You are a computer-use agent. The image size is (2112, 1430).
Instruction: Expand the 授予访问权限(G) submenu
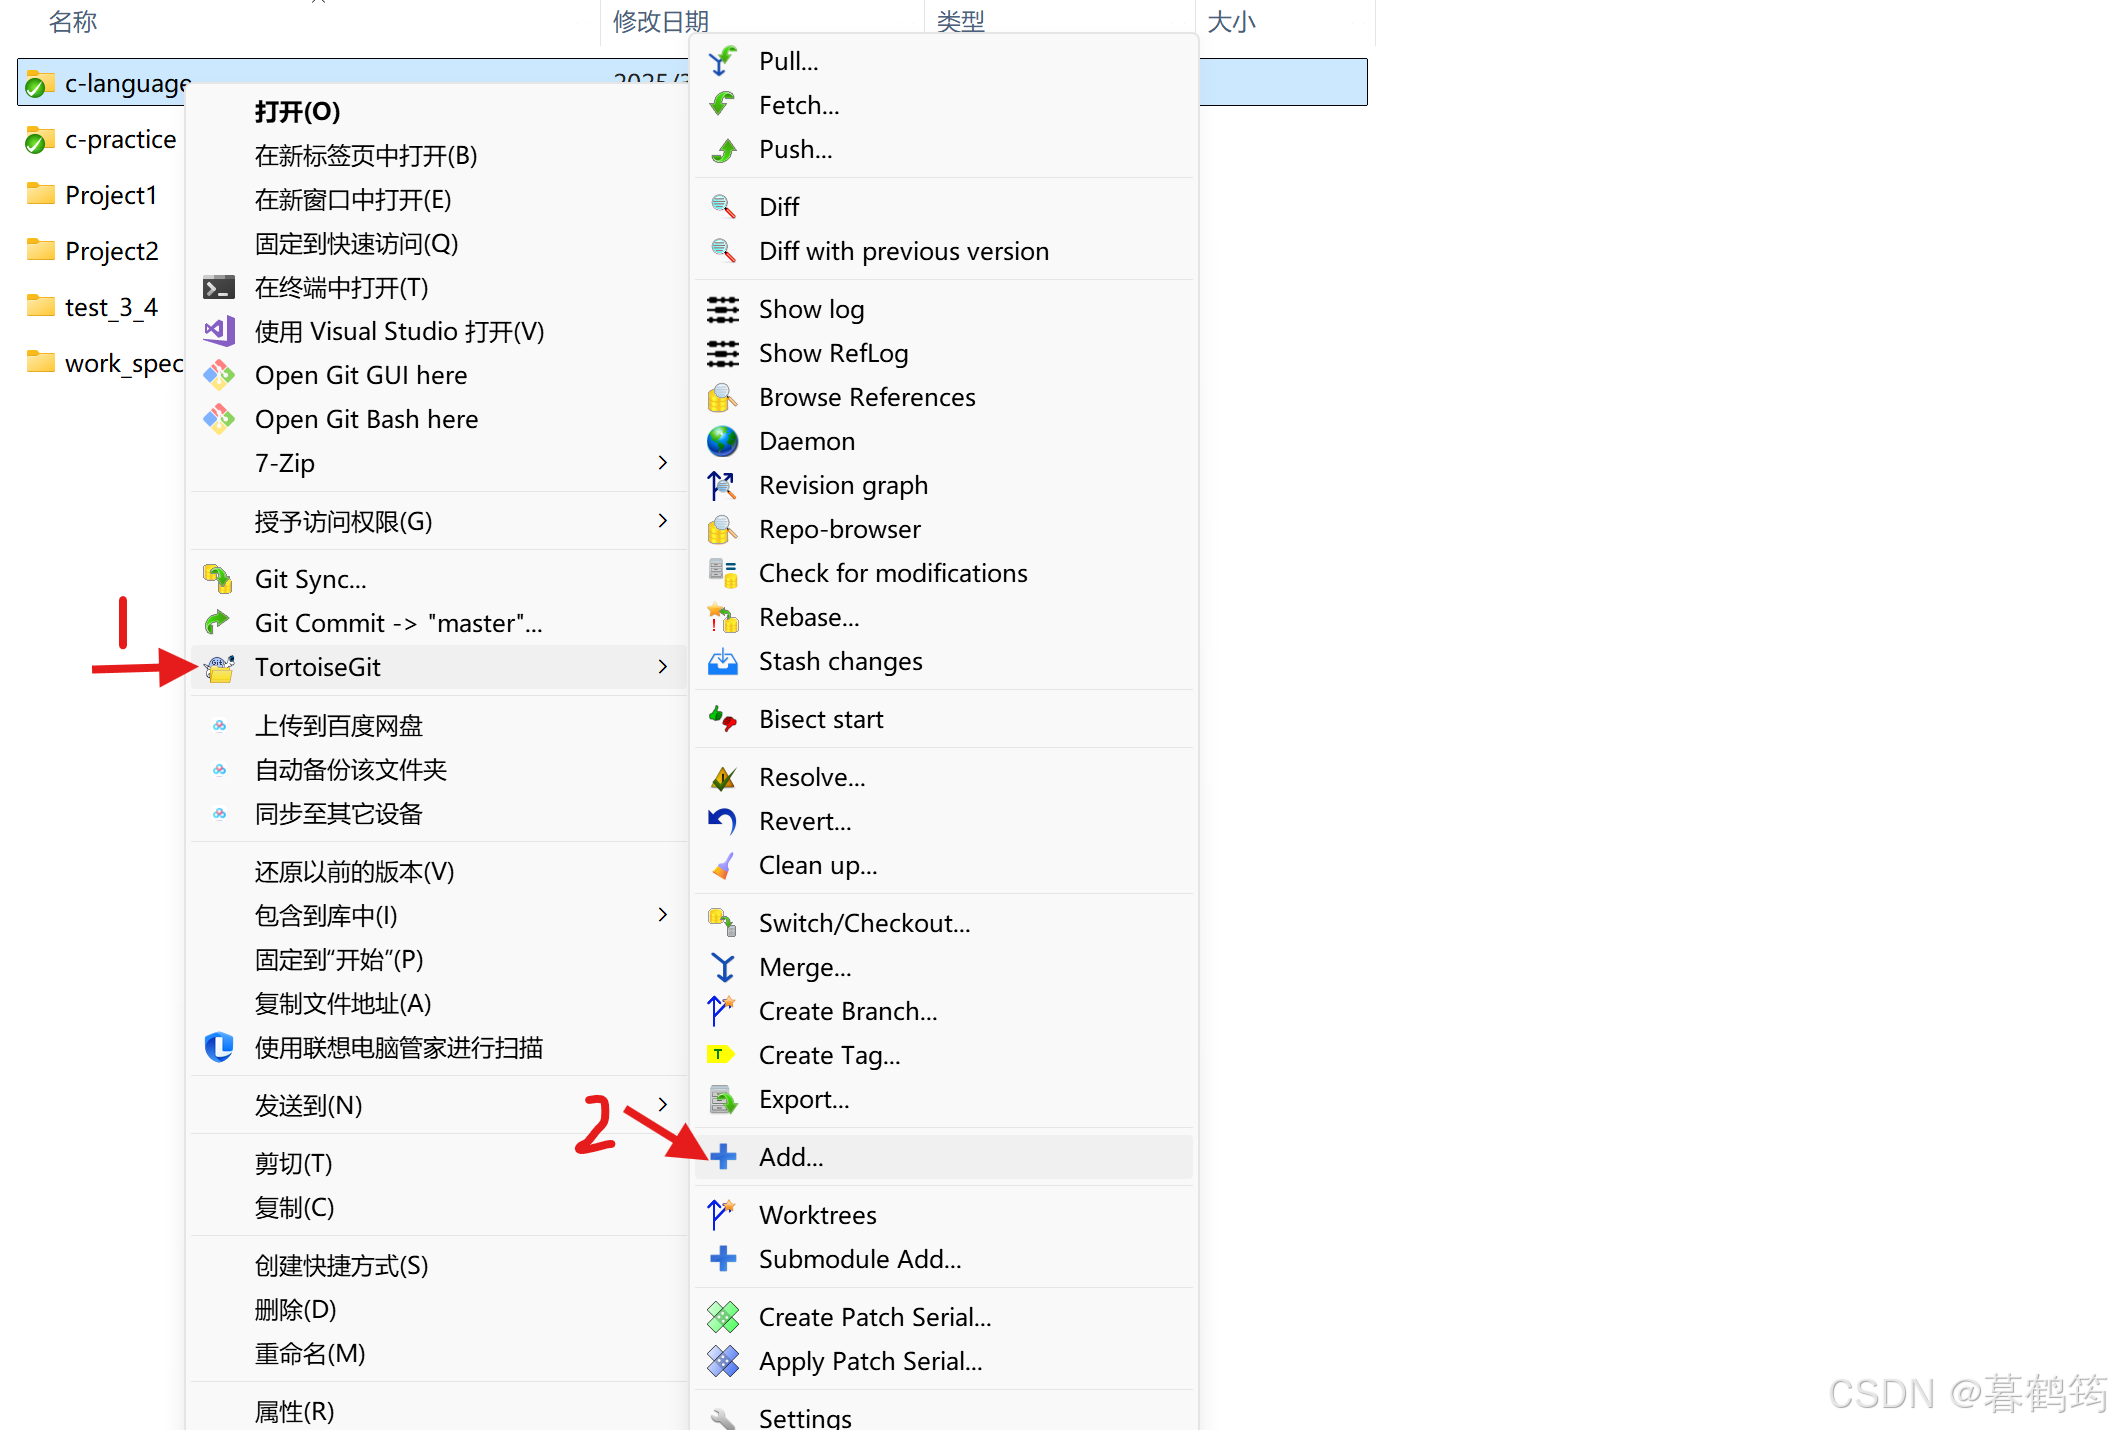(662, 521)
